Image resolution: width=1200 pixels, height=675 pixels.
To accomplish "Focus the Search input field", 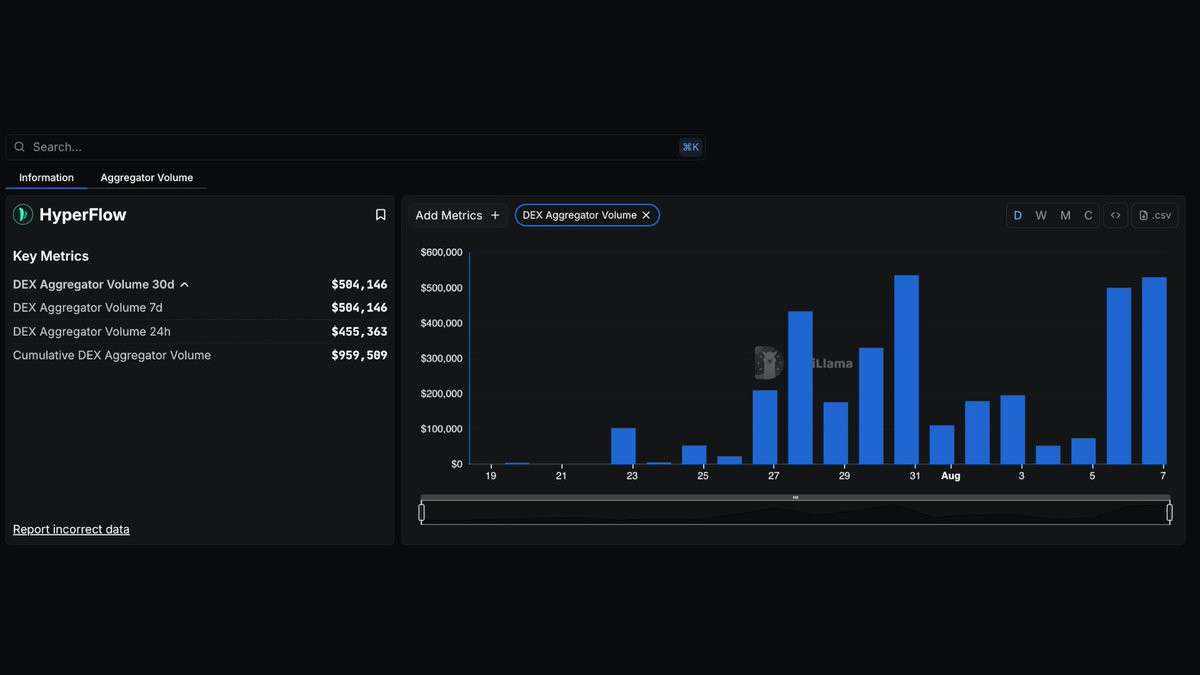I will tap(355, 147).
